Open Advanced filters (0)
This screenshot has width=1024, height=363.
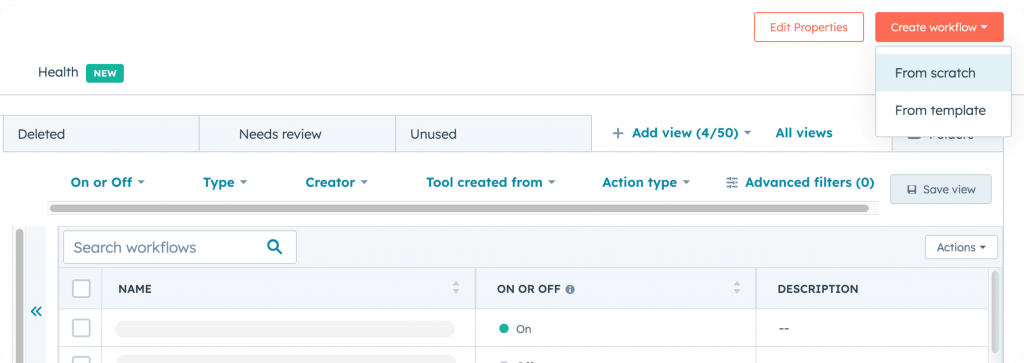tap(800, 183)
